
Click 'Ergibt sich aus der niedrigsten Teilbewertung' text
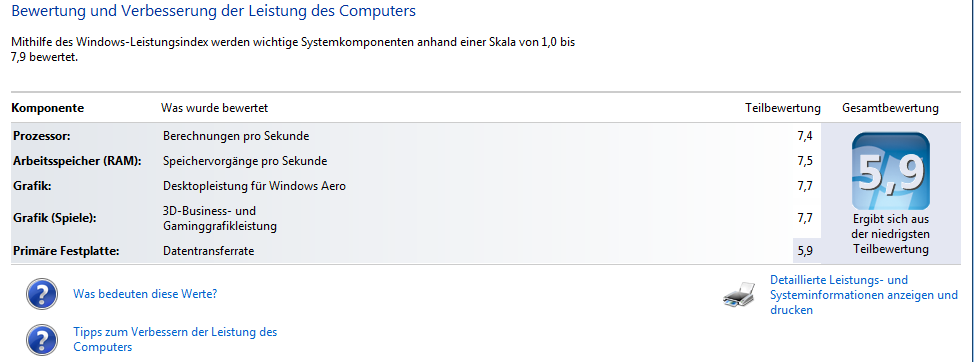(891, 235)
